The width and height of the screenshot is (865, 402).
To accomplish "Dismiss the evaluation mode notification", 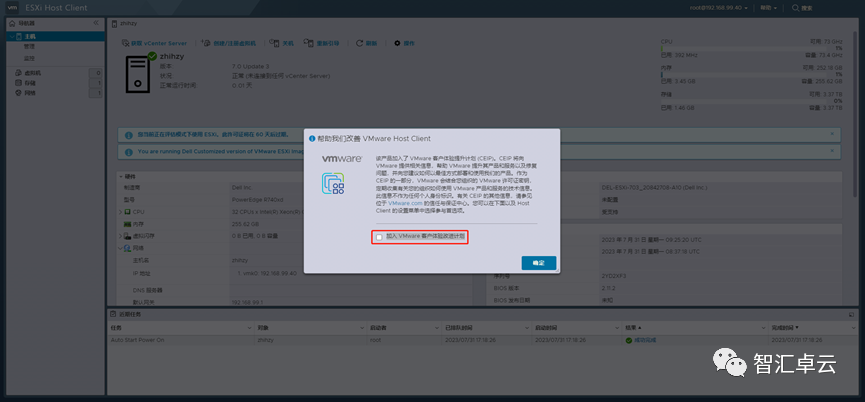I will (x=832, y=134).
